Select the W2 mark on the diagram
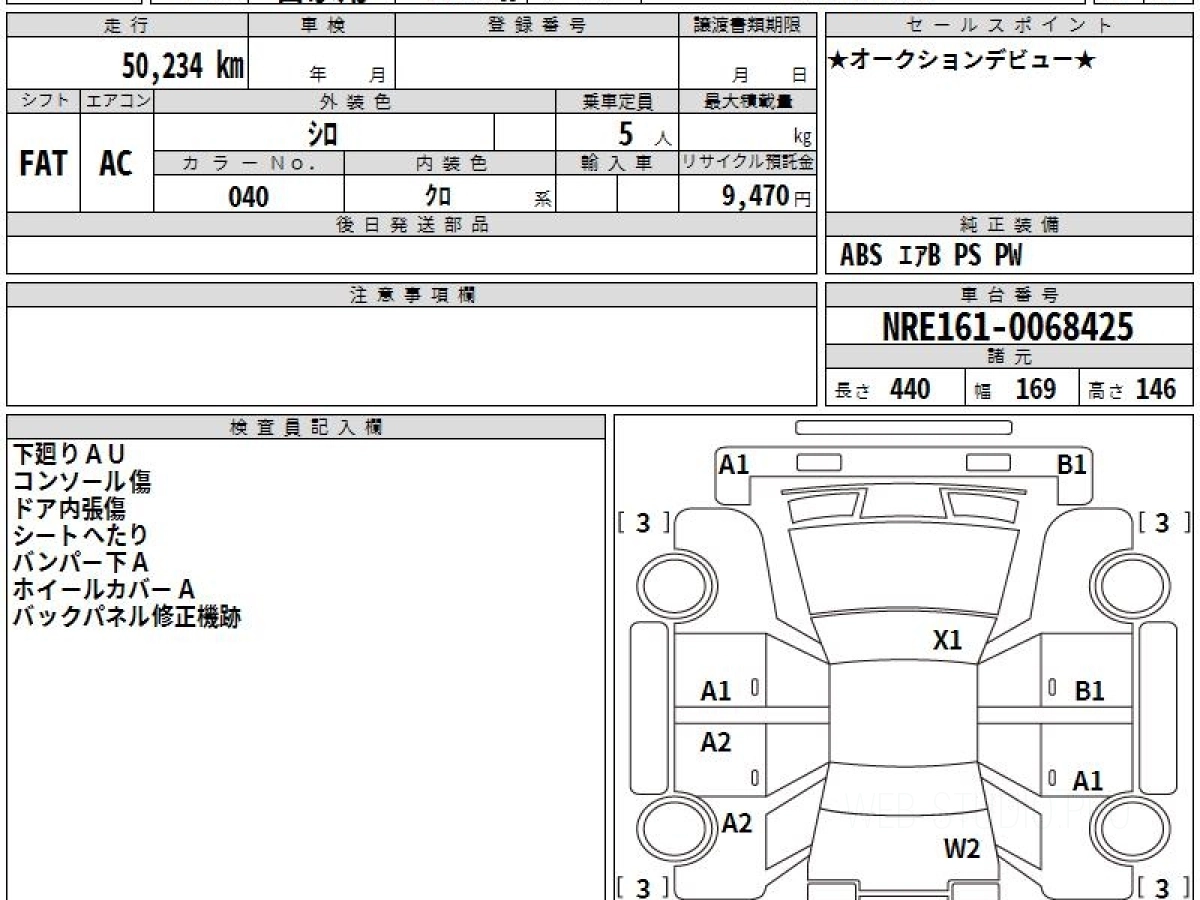 click(962, 849)
